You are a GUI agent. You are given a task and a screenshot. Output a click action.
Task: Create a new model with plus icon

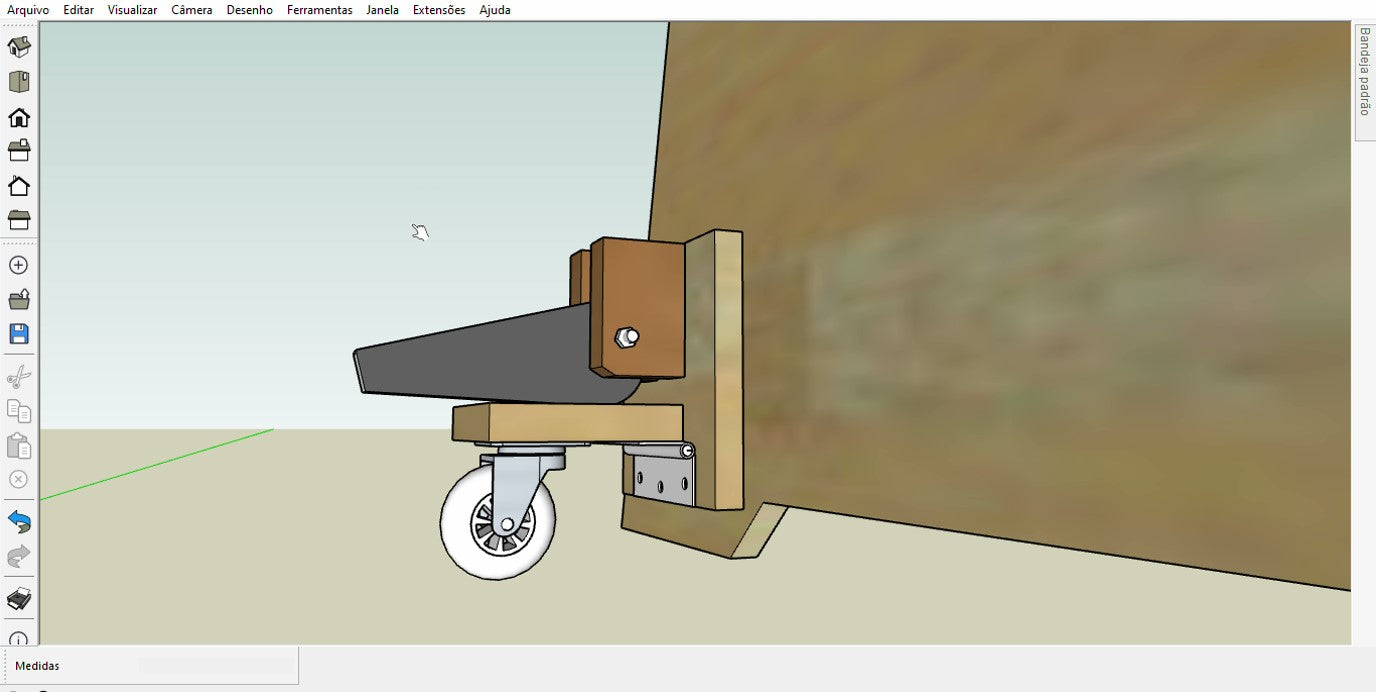[x=18, y=265]
